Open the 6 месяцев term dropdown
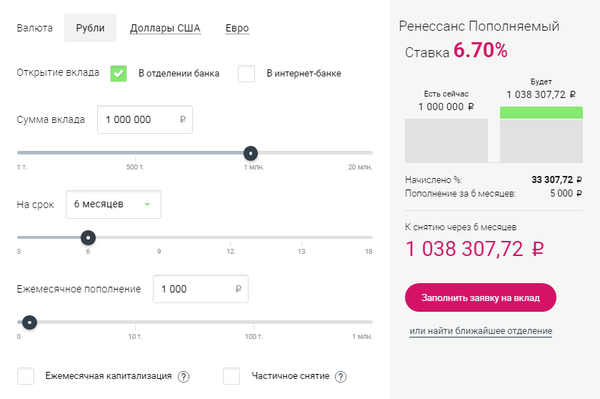Image resolution: width=600 pixels, height=399 pixels. (x=113, y=204)
